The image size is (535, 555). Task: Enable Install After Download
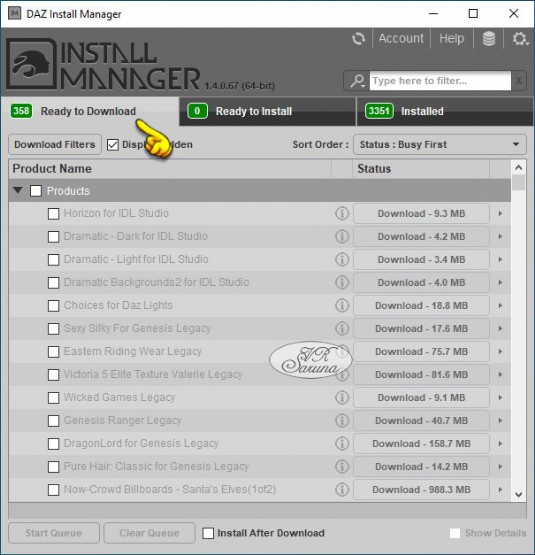pyautogui.click(x=208, y=533)
